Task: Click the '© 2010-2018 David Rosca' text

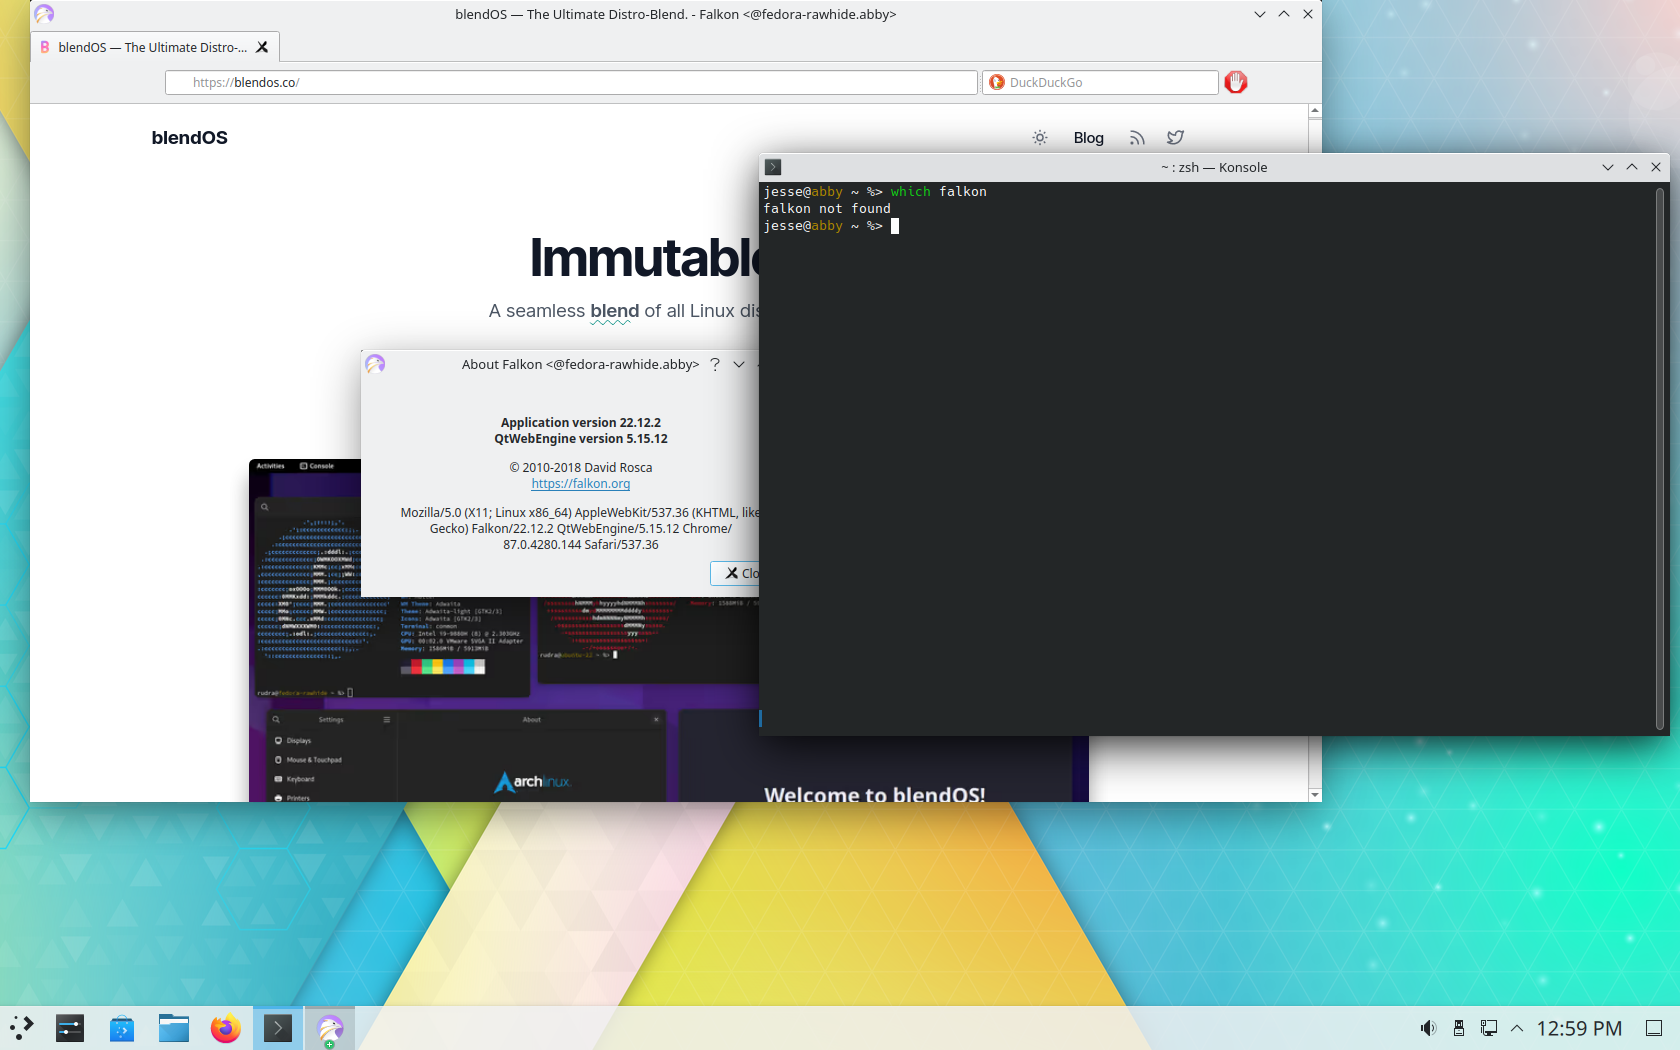Action: (x=581, y=468)
